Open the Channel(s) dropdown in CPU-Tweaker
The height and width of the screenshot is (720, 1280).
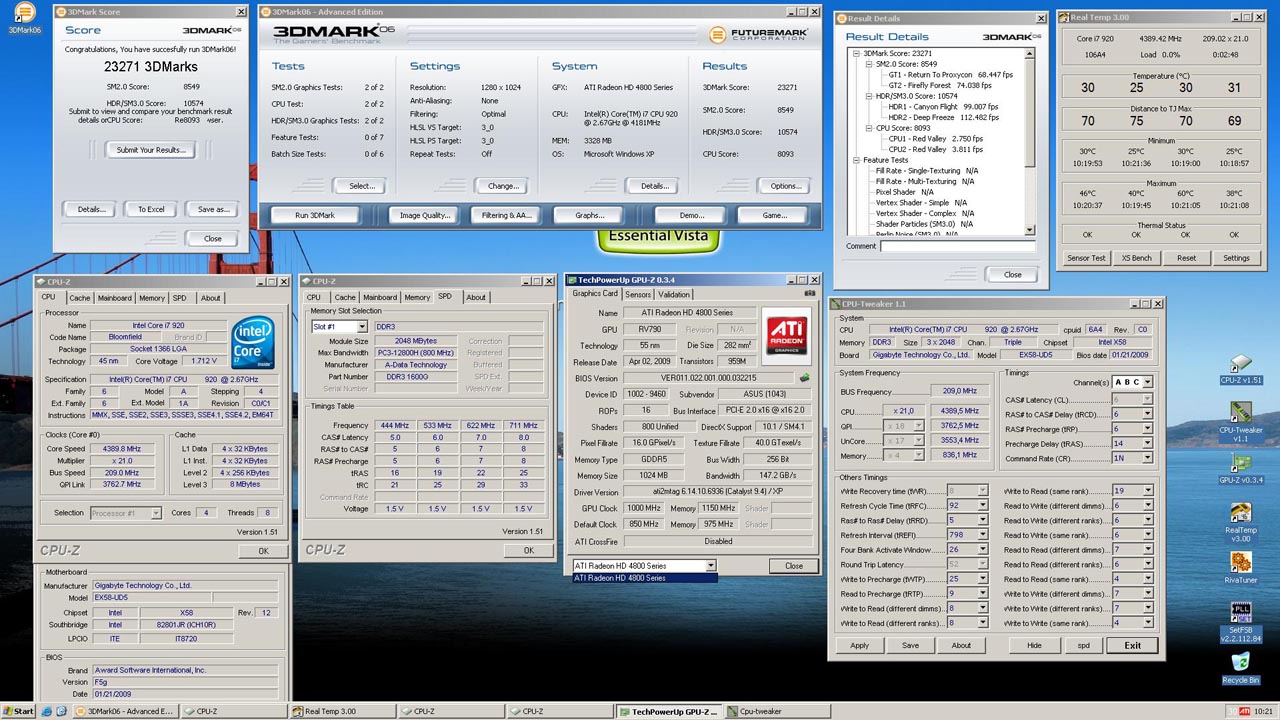(1147, 382)
